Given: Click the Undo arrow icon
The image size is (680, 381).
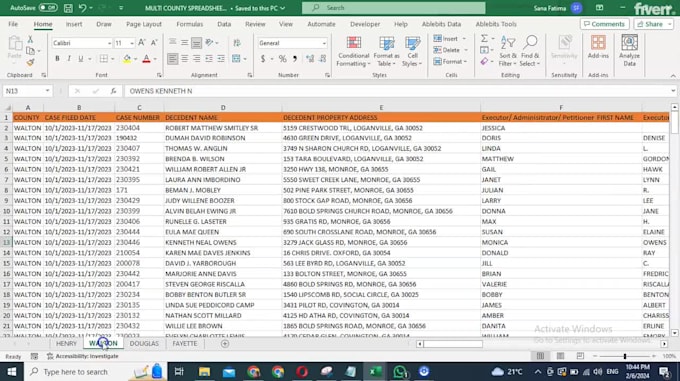Looking at the screenshot, I should pyautogui.click(x=82, y=8).
